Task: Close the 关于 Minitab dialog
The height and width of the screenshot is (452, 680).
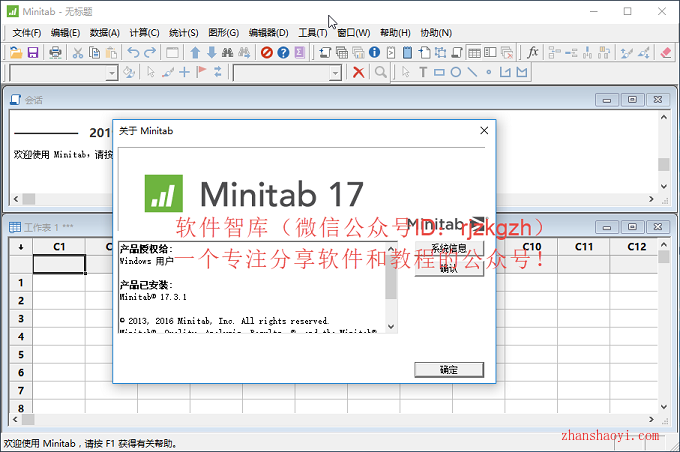Action: click(484, 131)
